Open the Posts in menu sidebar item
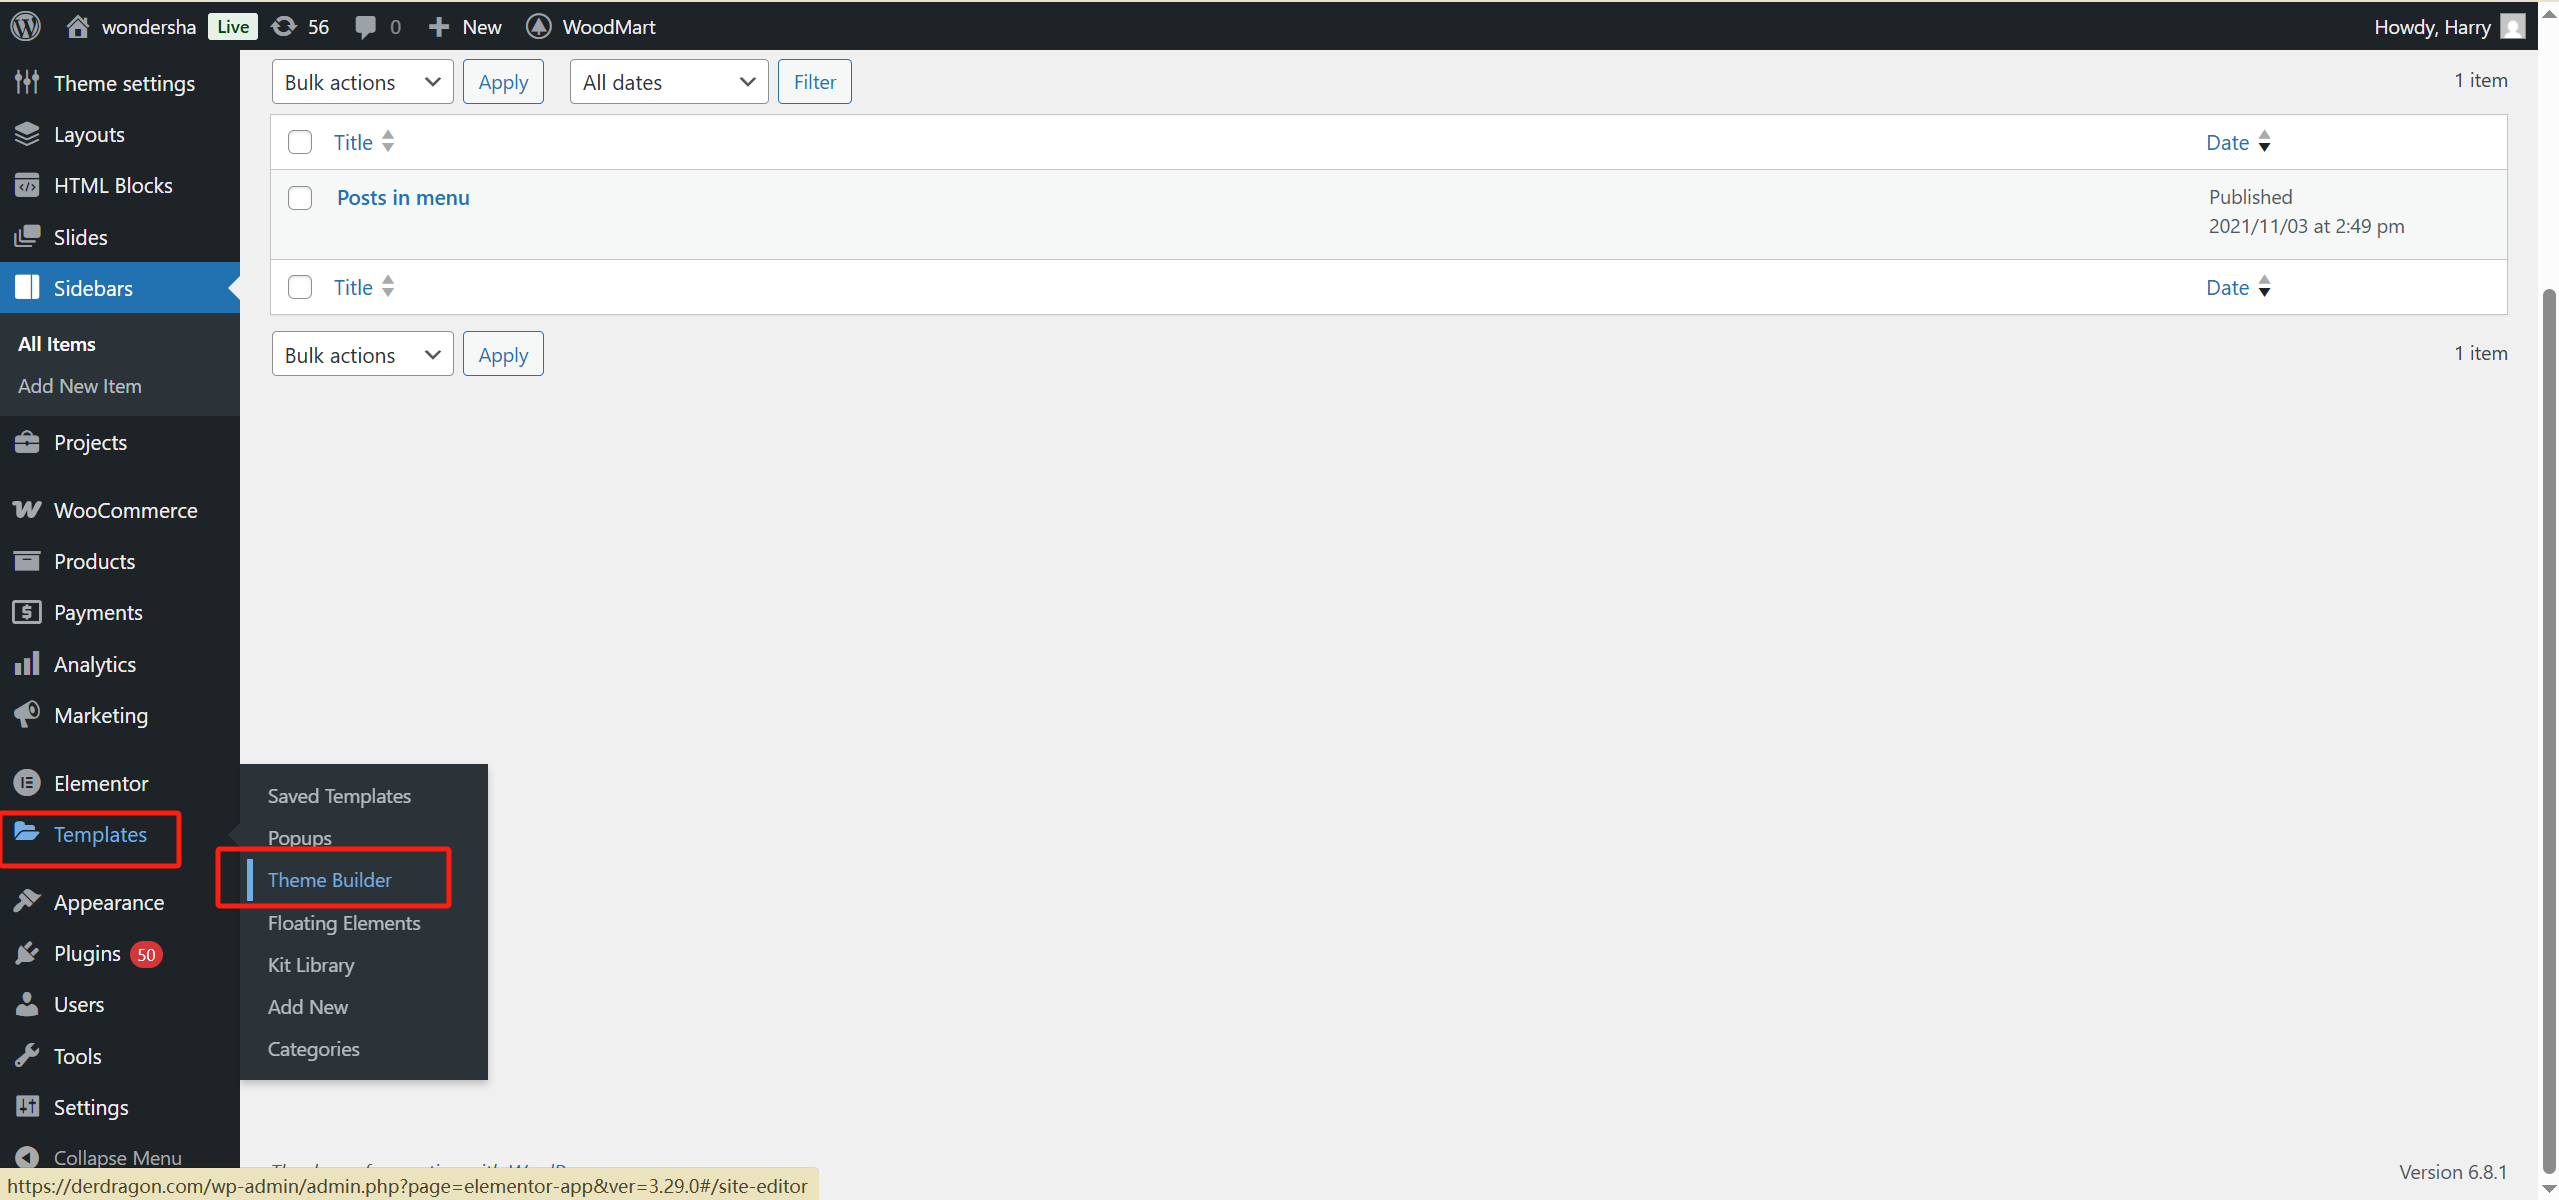This screenshot has width=2559, height=1200. click(x=402, y=197)
